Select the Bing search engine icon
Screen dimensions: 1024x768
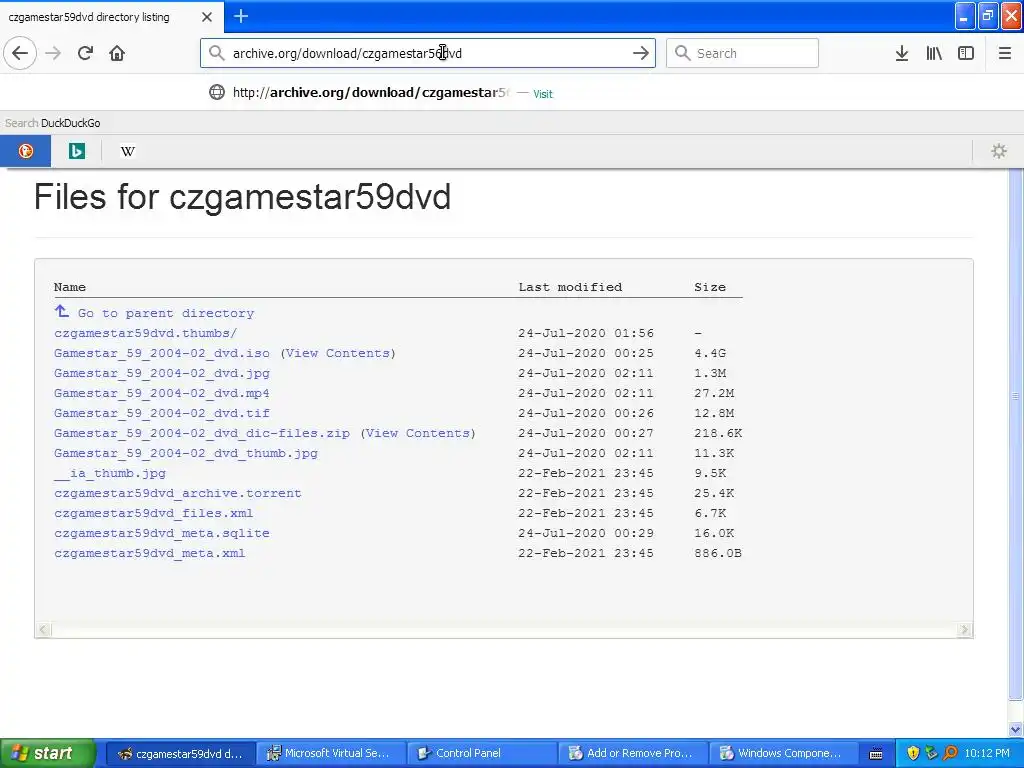[76, 152]
